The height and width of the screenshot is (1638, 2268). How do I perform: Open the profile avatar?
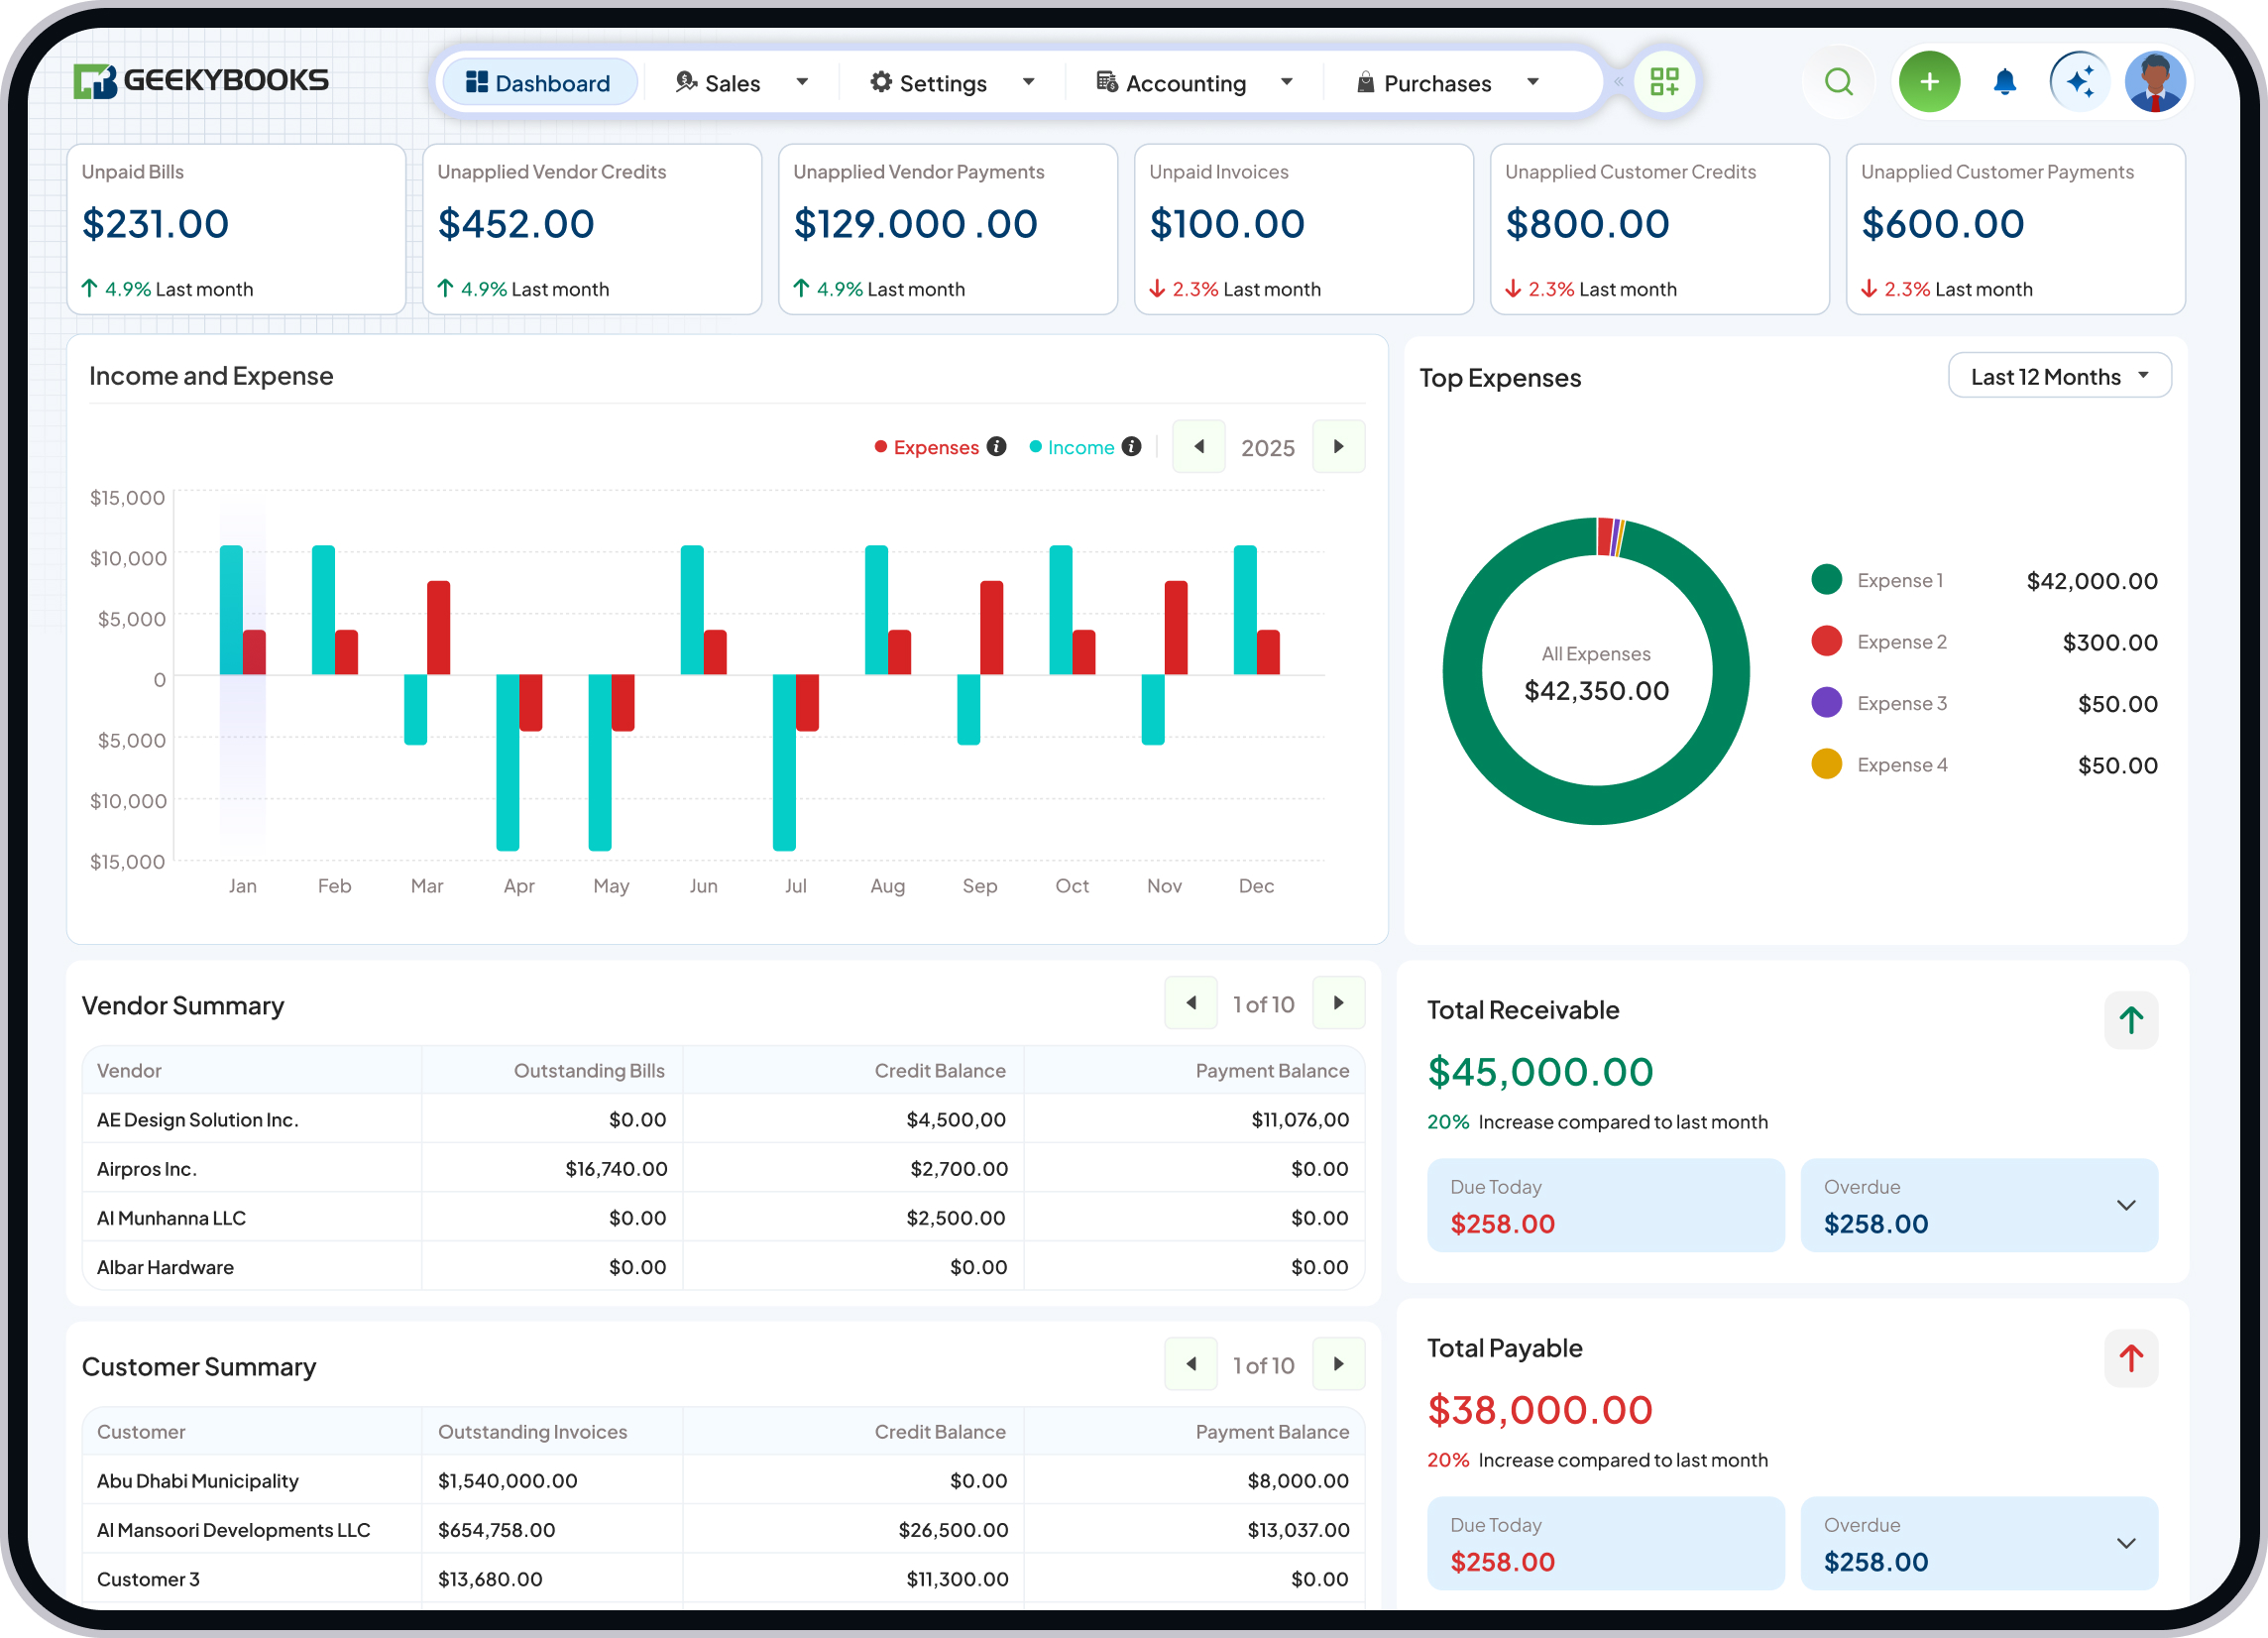click(2155, 81)
